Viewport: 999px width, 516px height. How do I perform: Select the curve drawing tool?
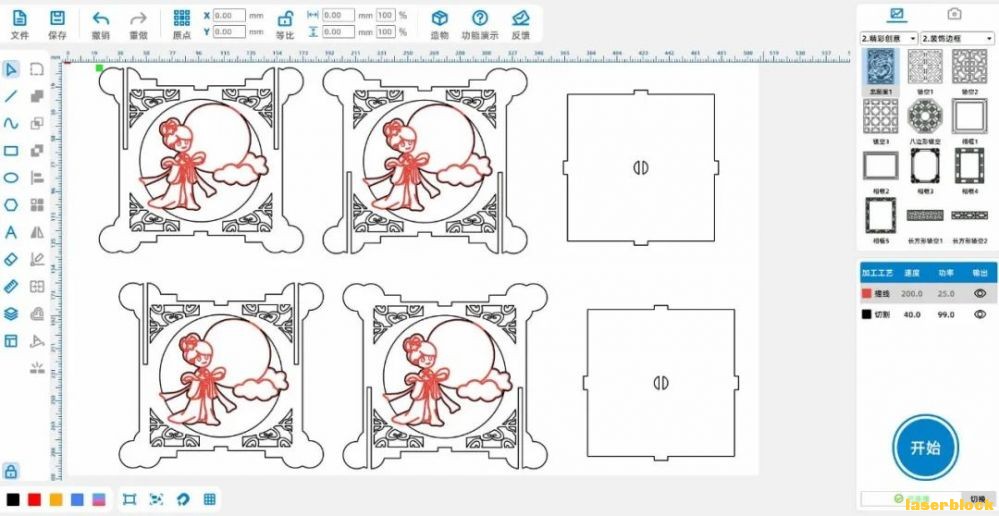click(x=11, y=124)
